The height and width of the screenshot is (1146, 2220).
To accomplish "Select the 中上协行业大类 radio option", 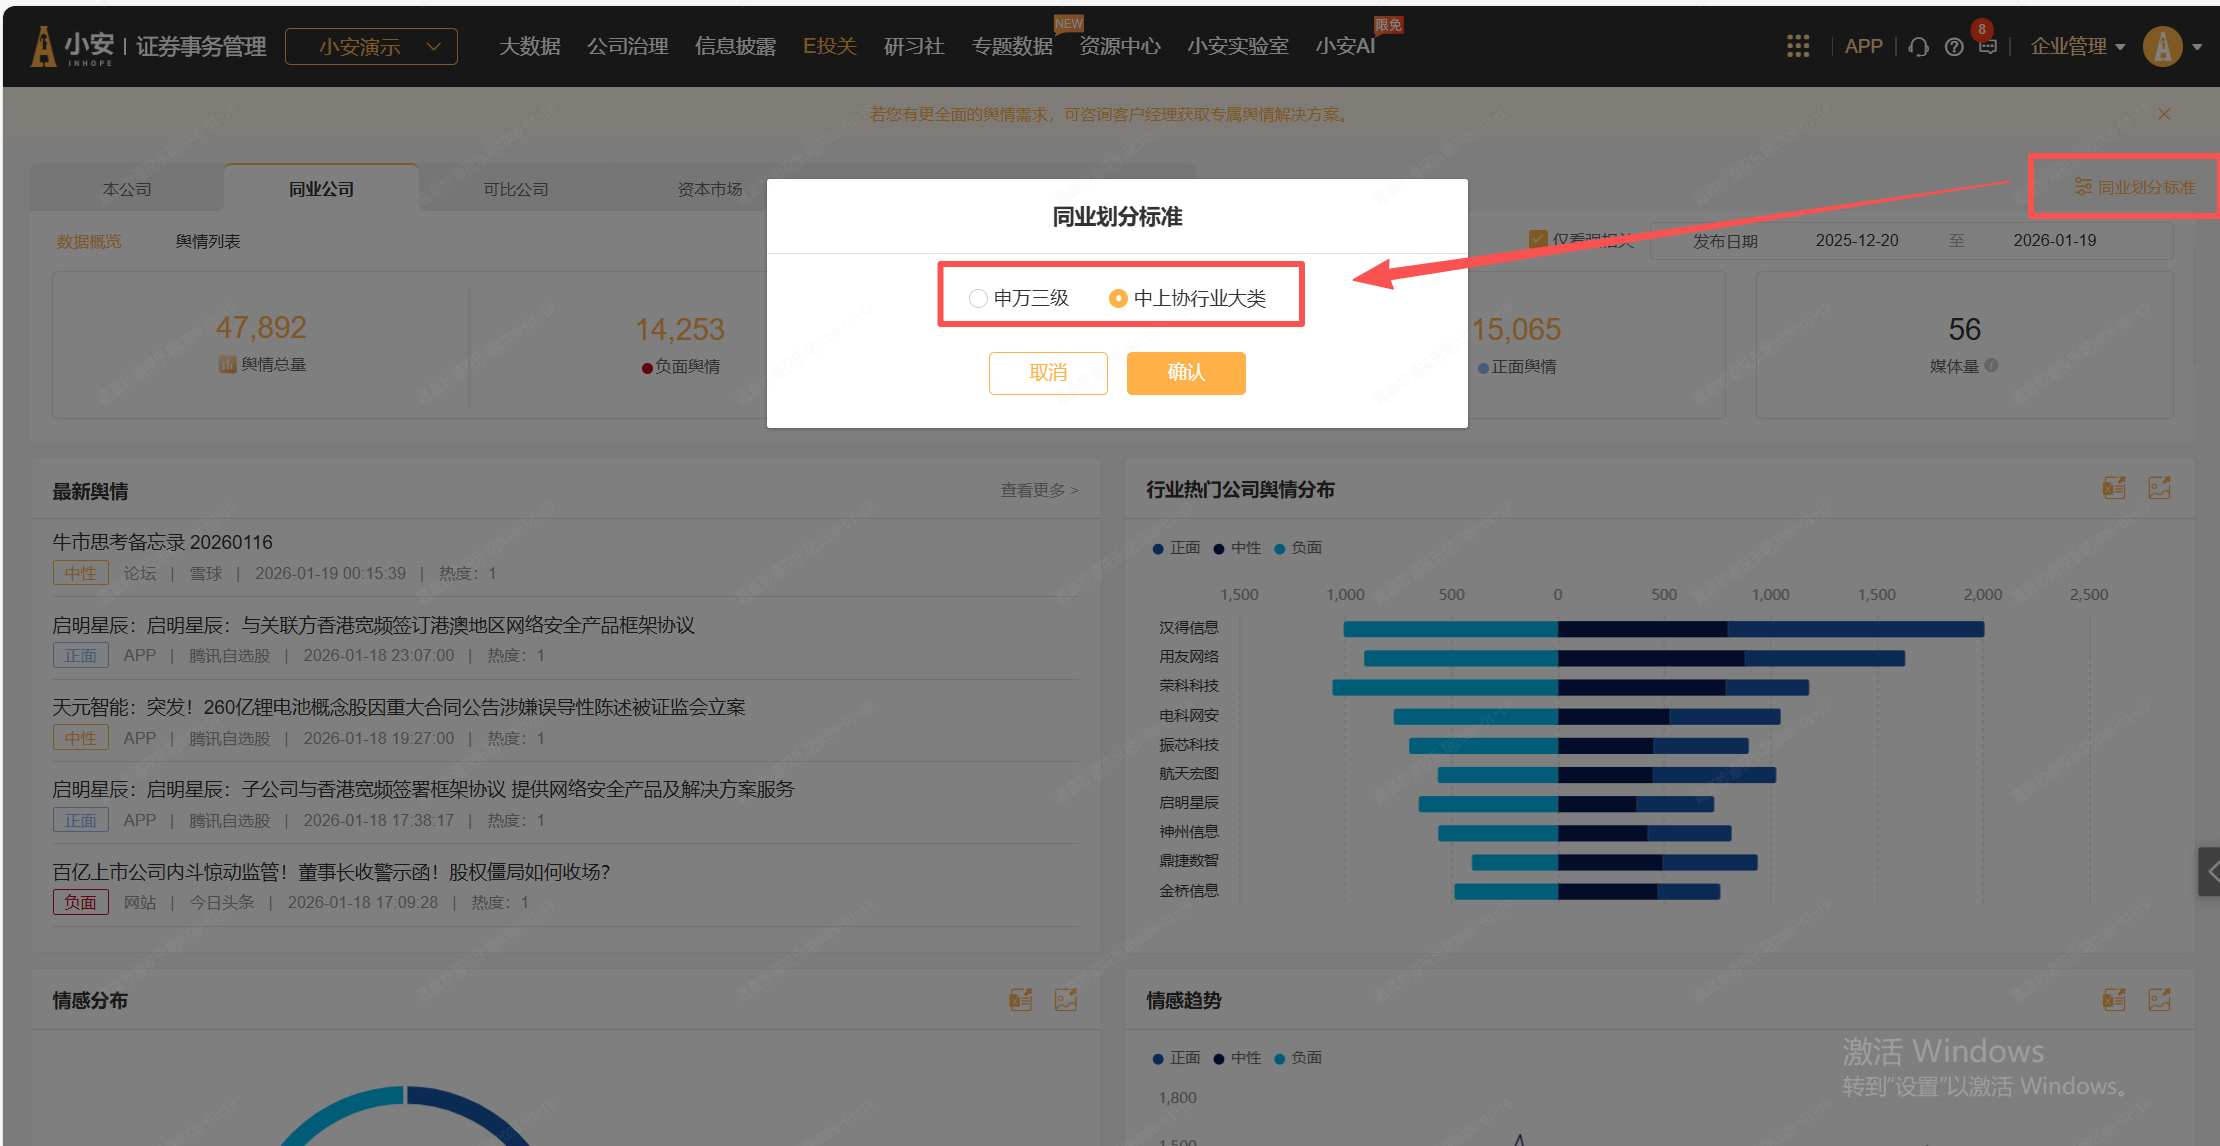I will pyautogui.click(x=1118, y=298).
